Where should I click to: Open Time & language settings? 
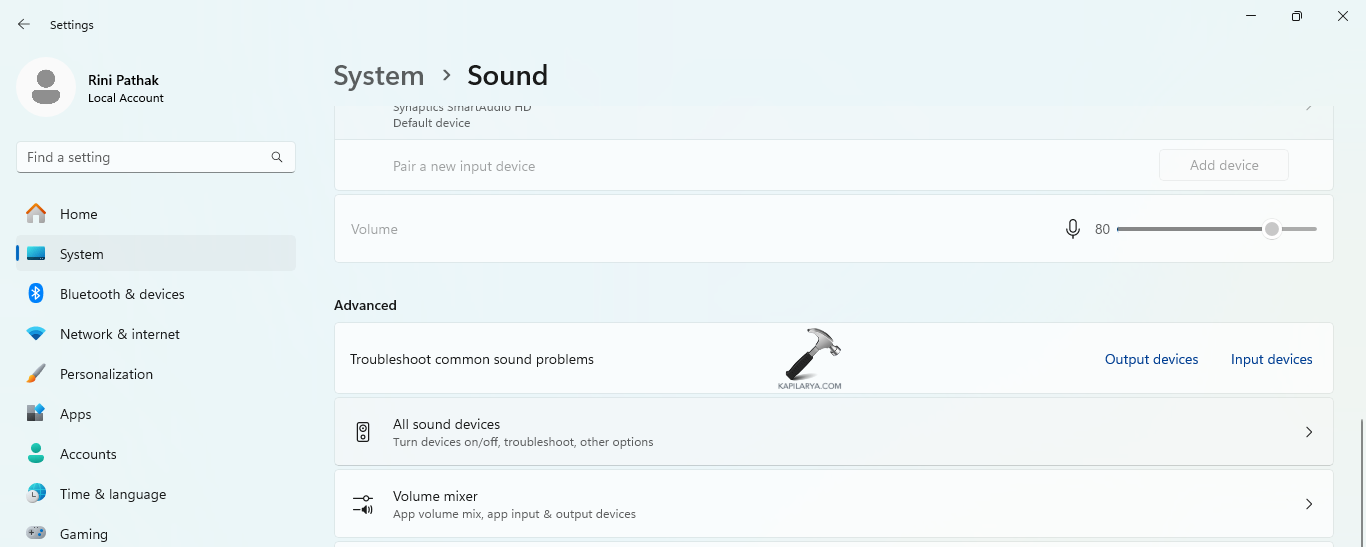(x=113, y=494)
